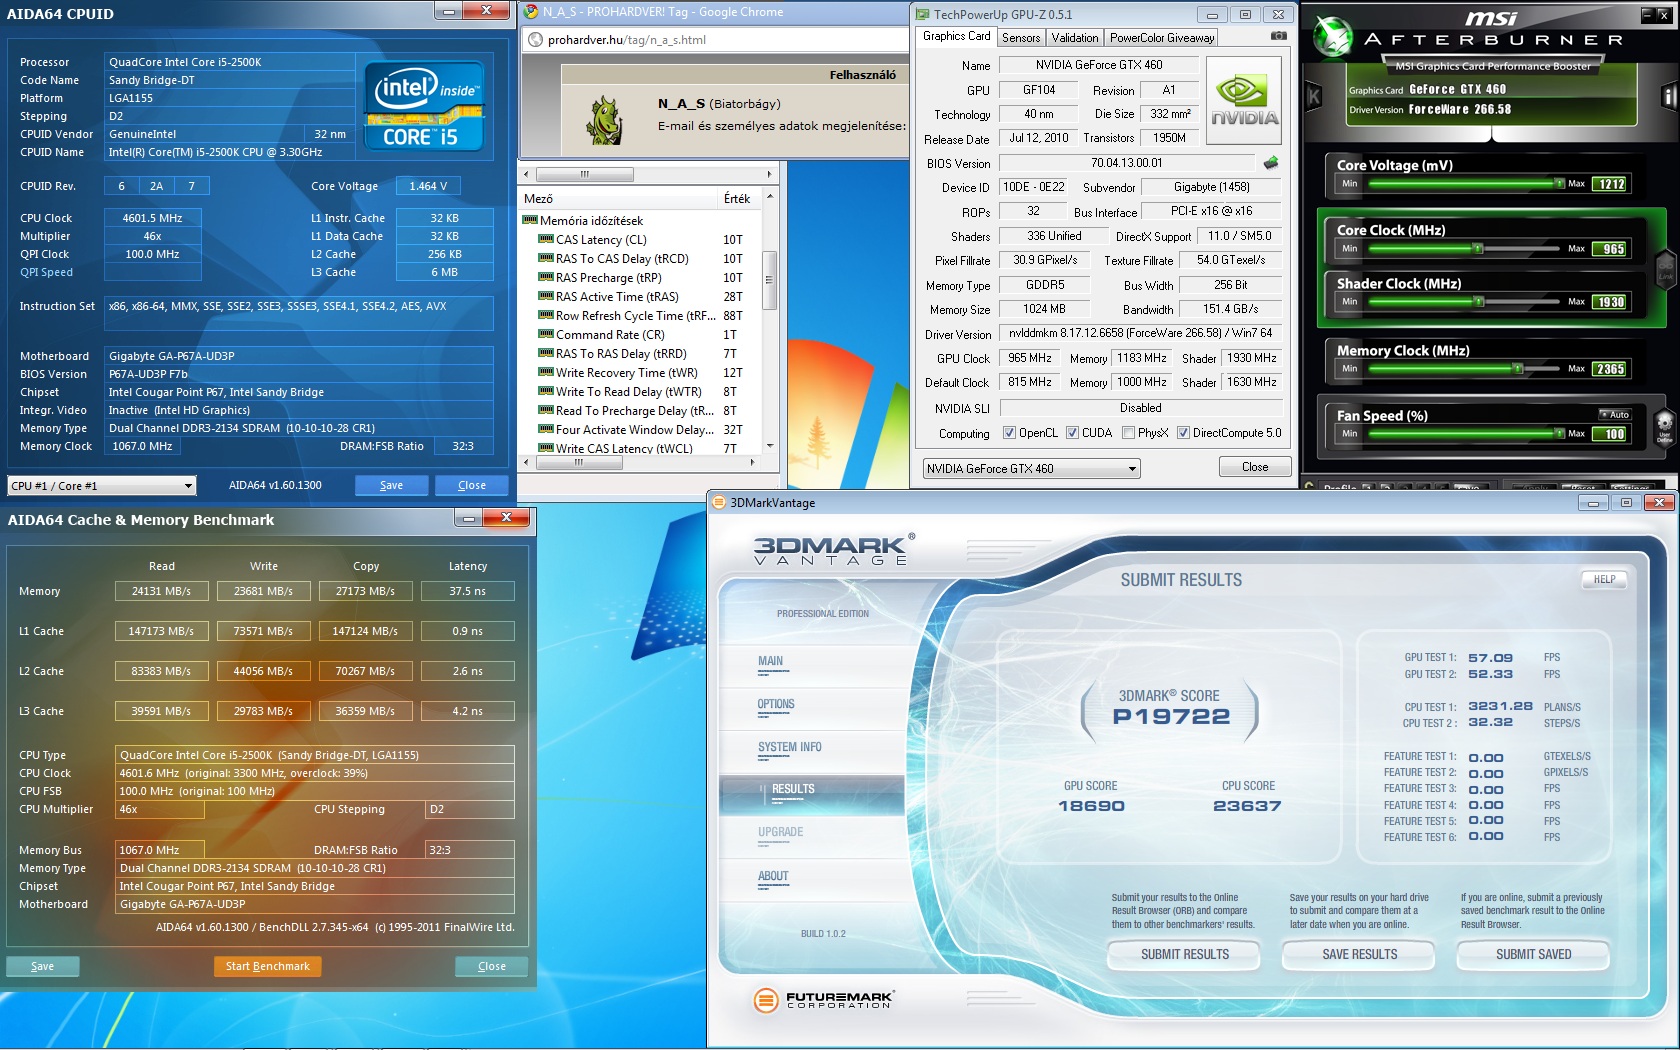
Task: Toggle the Link clocks icon in Afterburner
Action: (x=1665, y=268)
